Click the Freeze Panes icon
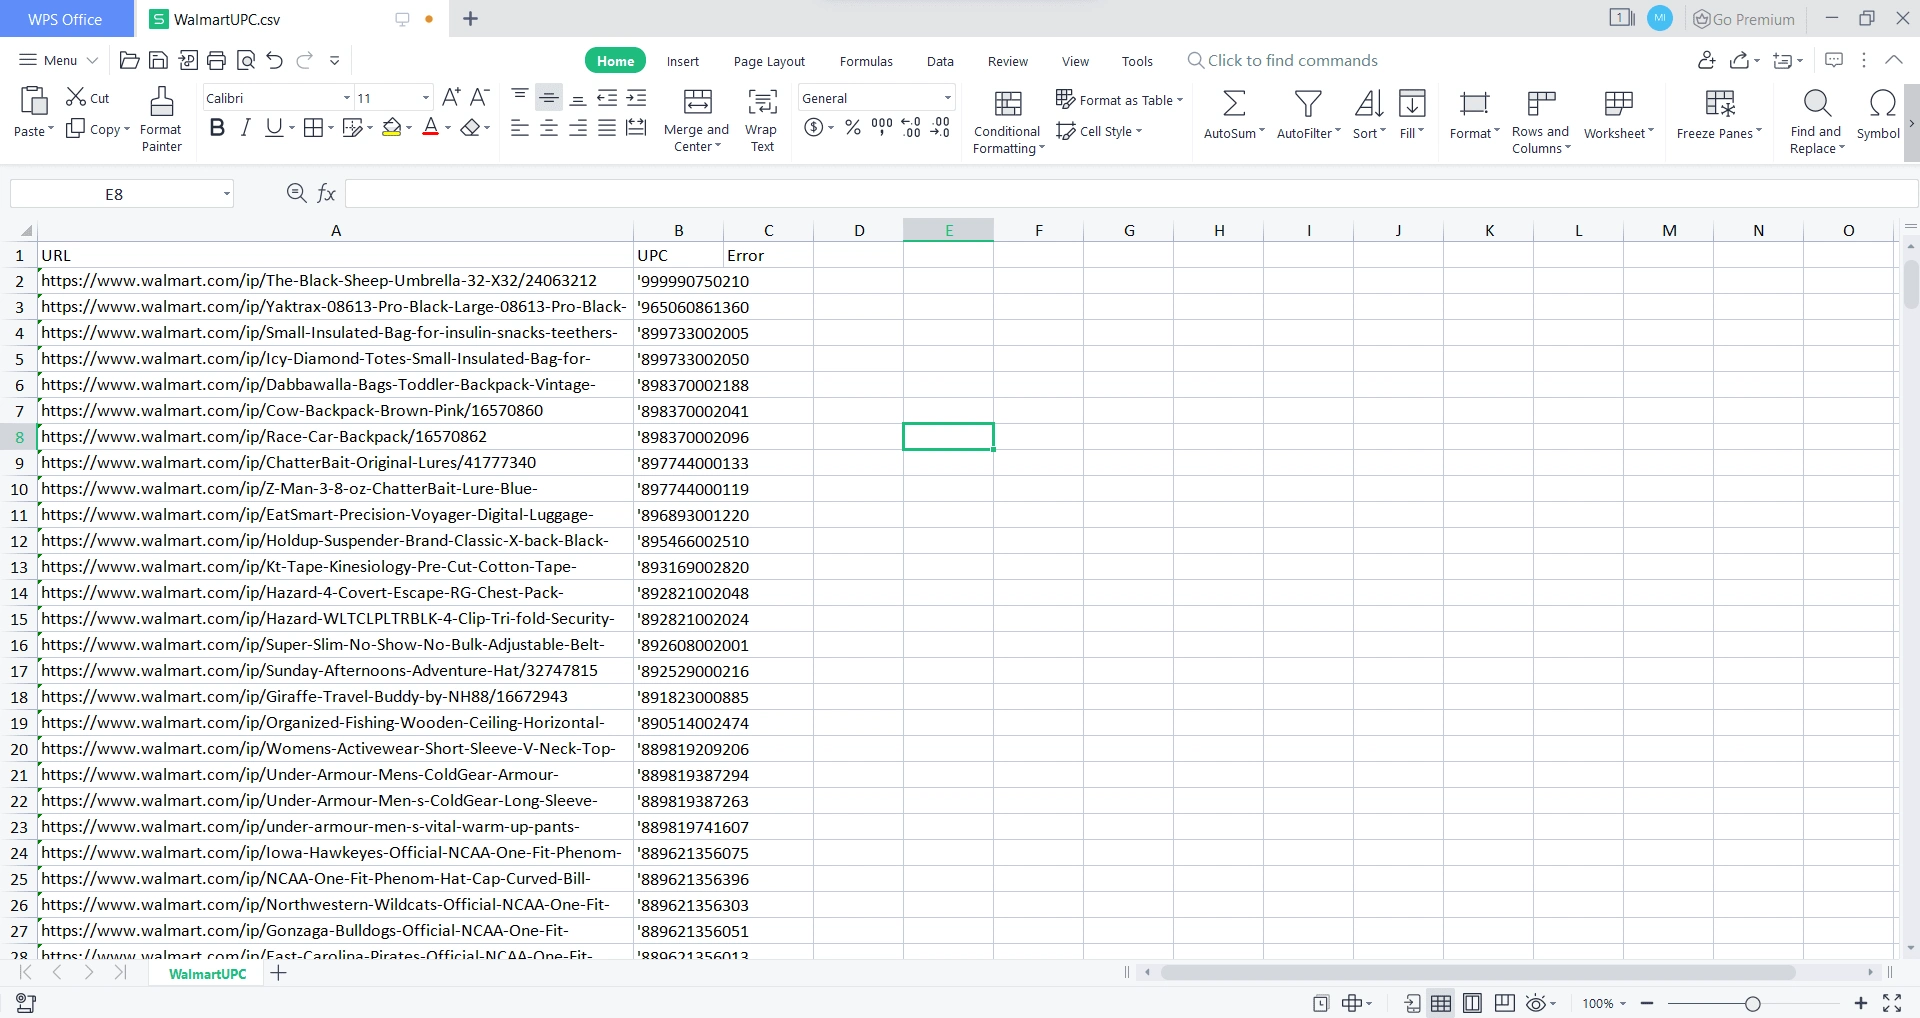Screen dimensions: 1920x1018 point(1720,103)
